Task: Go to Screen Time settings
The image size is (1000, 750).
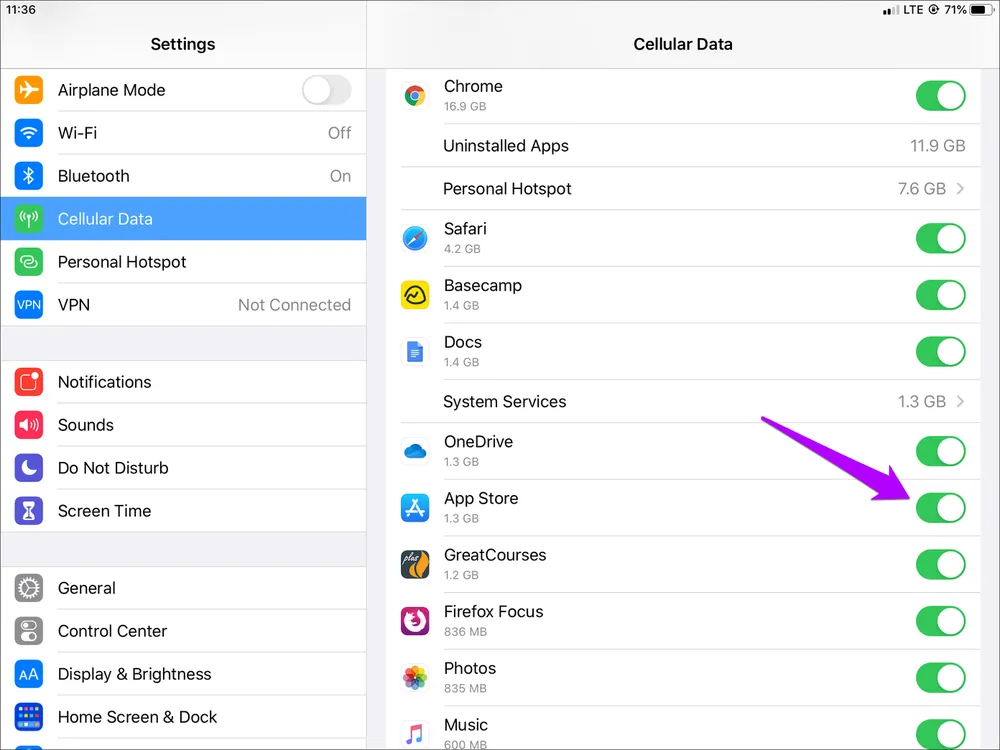Action: click(x=183, y=511)
